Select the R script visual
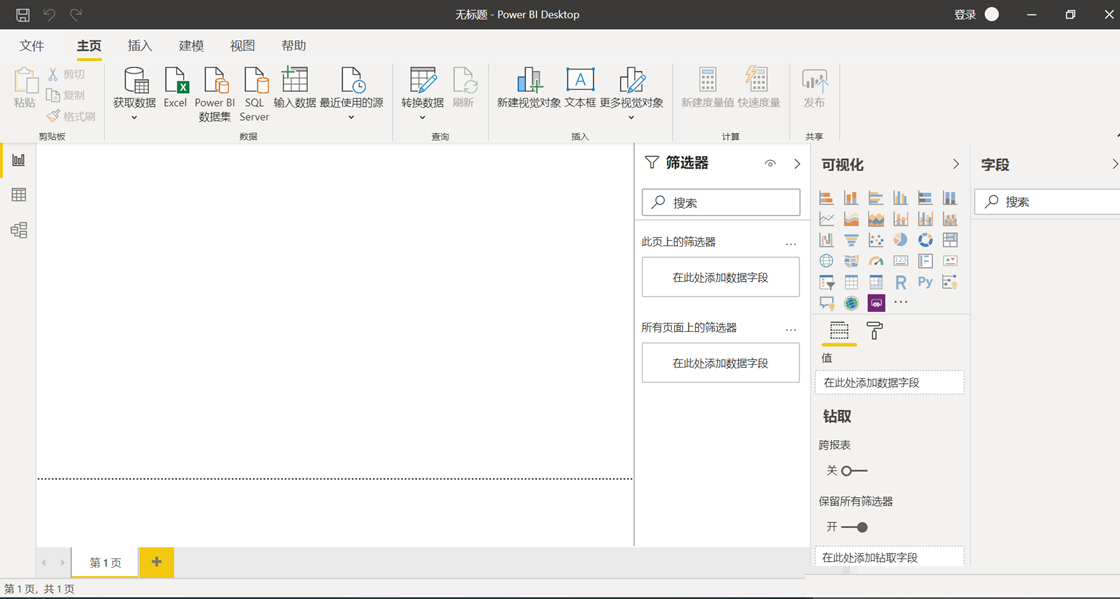The width and height of the screenshot is (1120, 599). pyautogui.click(x=901, y=282)
